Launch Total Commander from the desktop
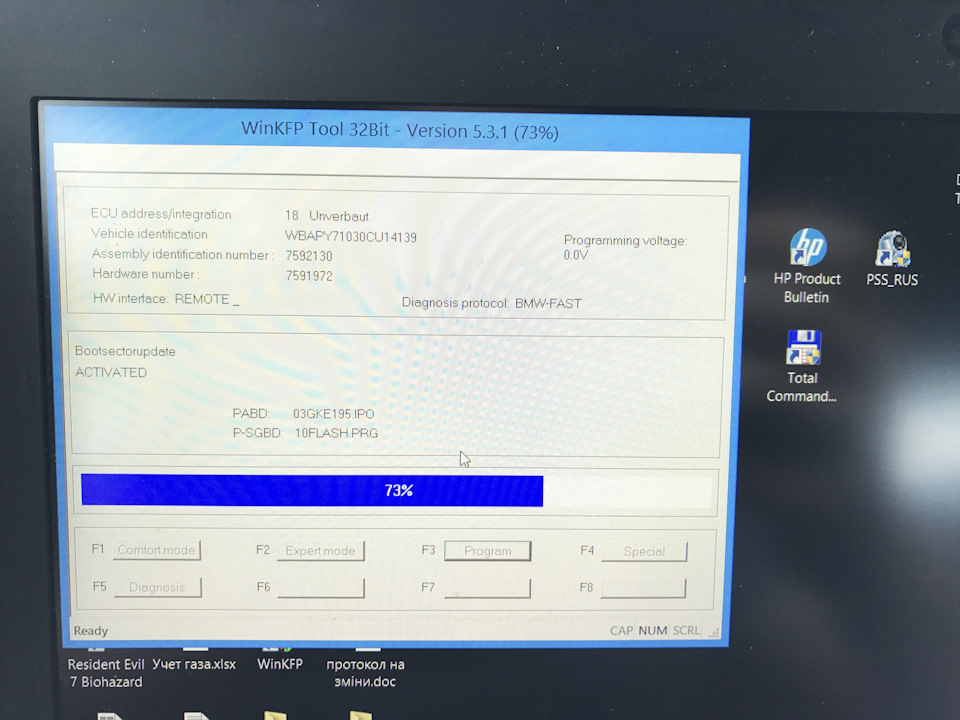The image size is (960, 720). 801,366
